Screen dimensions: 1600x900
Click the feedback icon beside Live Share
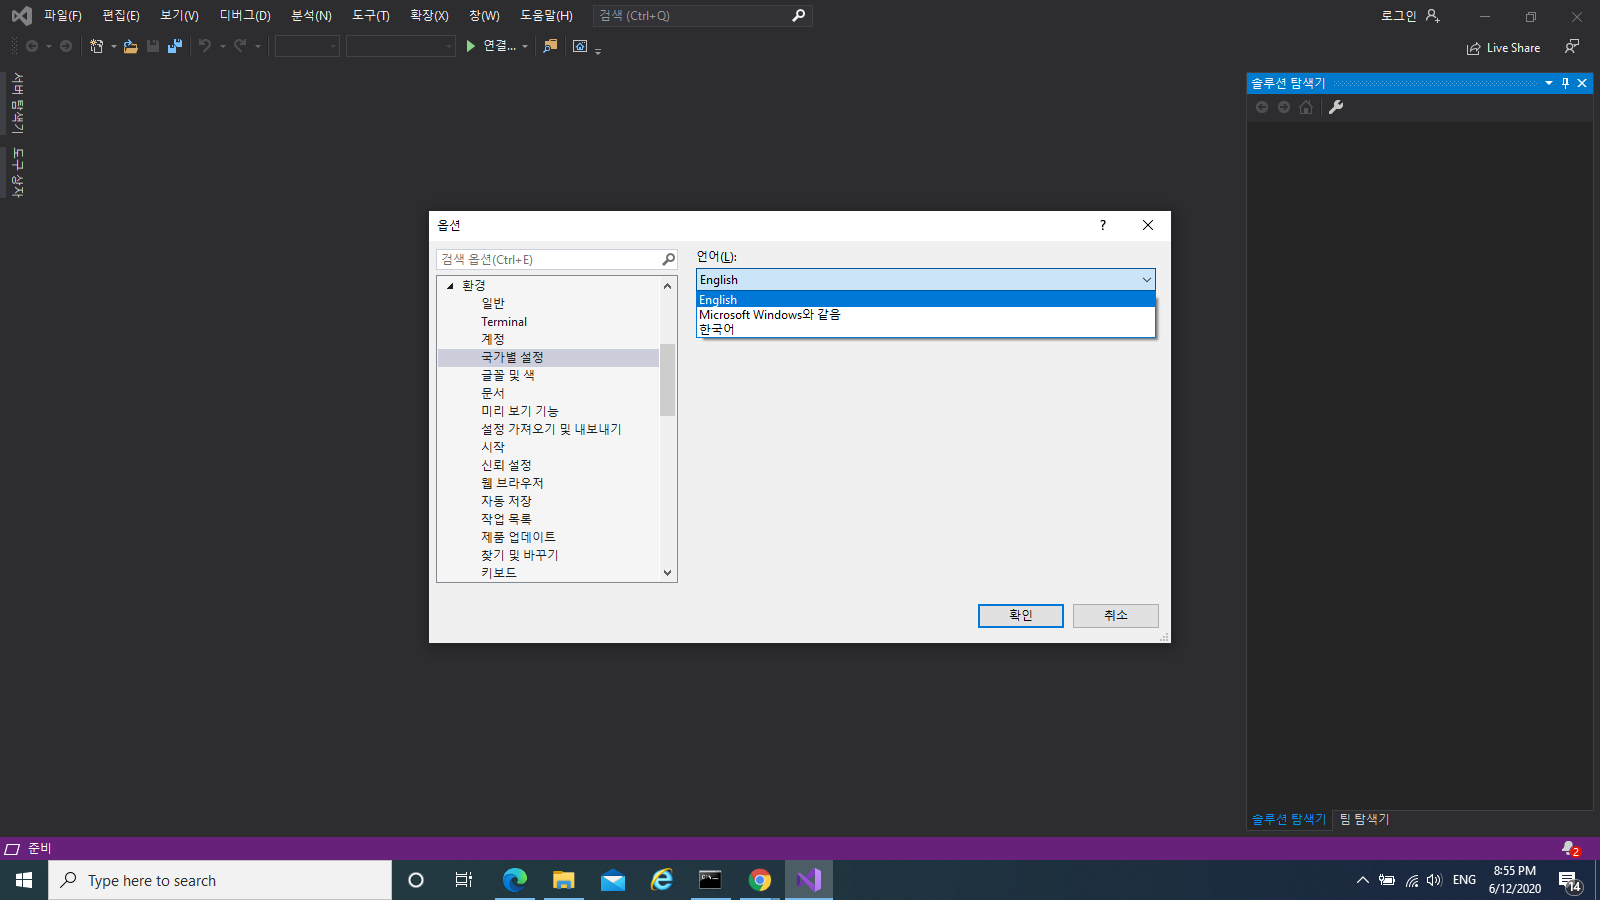pyautogui.click(x=1572, y=47)
